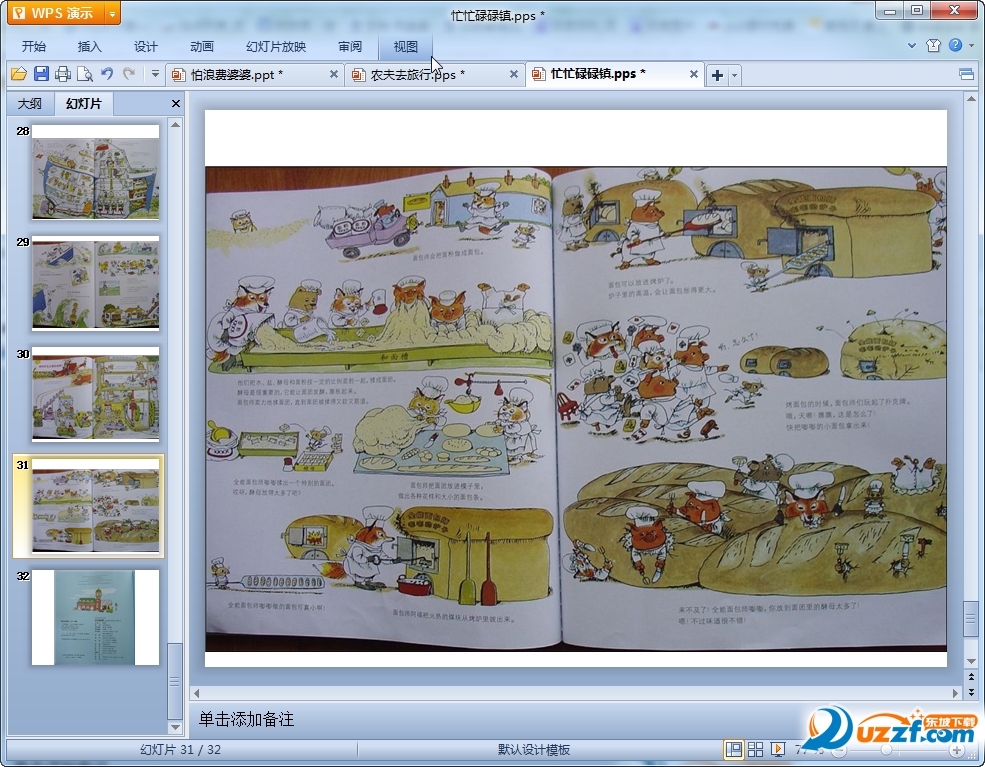
Task: Open the 幻灯片放映 ribbon tab
Action: [x=276, y=46]
